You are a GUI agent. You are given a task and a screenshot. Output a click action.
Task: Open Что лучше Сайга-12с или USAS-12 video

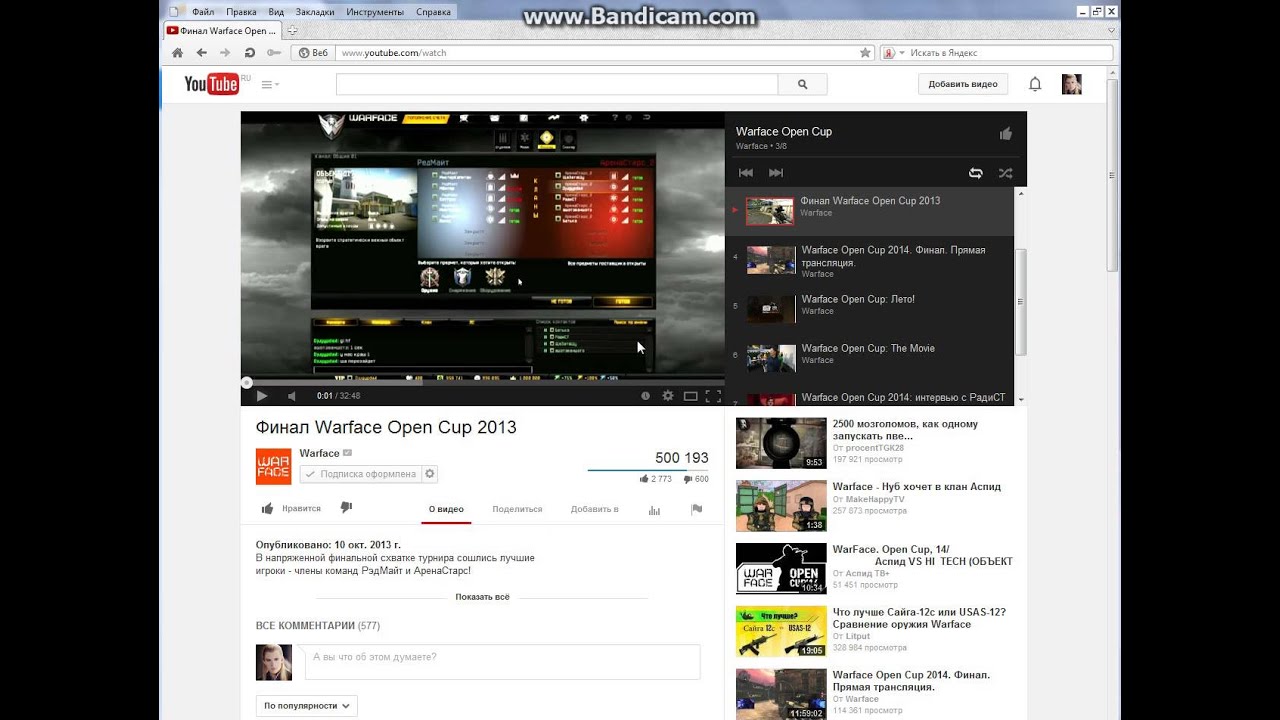pyautogui.click(x=919, y=618)
